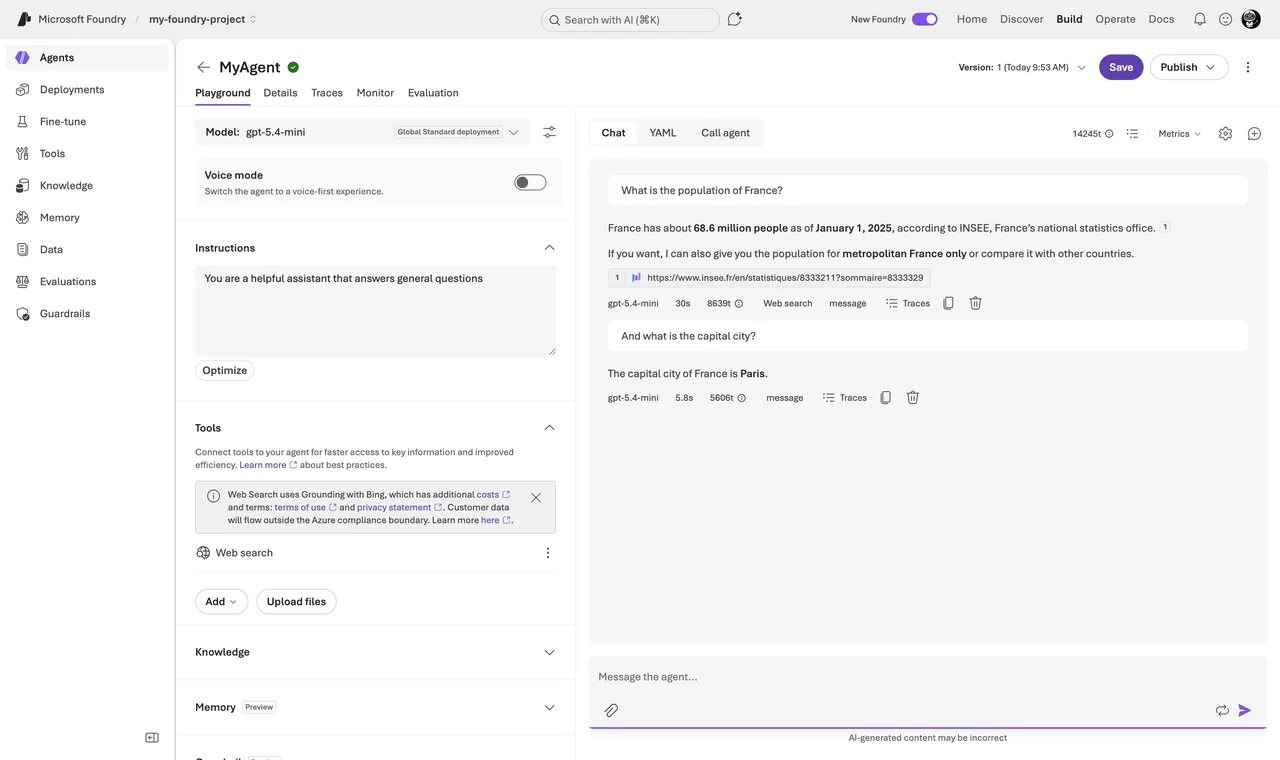This screenshot has height=760, width=1280.
Task: Switch to the Call agent tab
Action: click(x=725, y=133)
